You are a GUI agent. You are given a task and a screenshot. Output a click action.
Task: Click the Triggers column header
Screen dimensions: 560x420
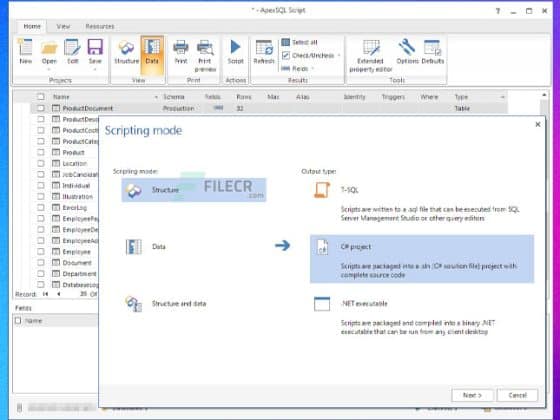393,97
